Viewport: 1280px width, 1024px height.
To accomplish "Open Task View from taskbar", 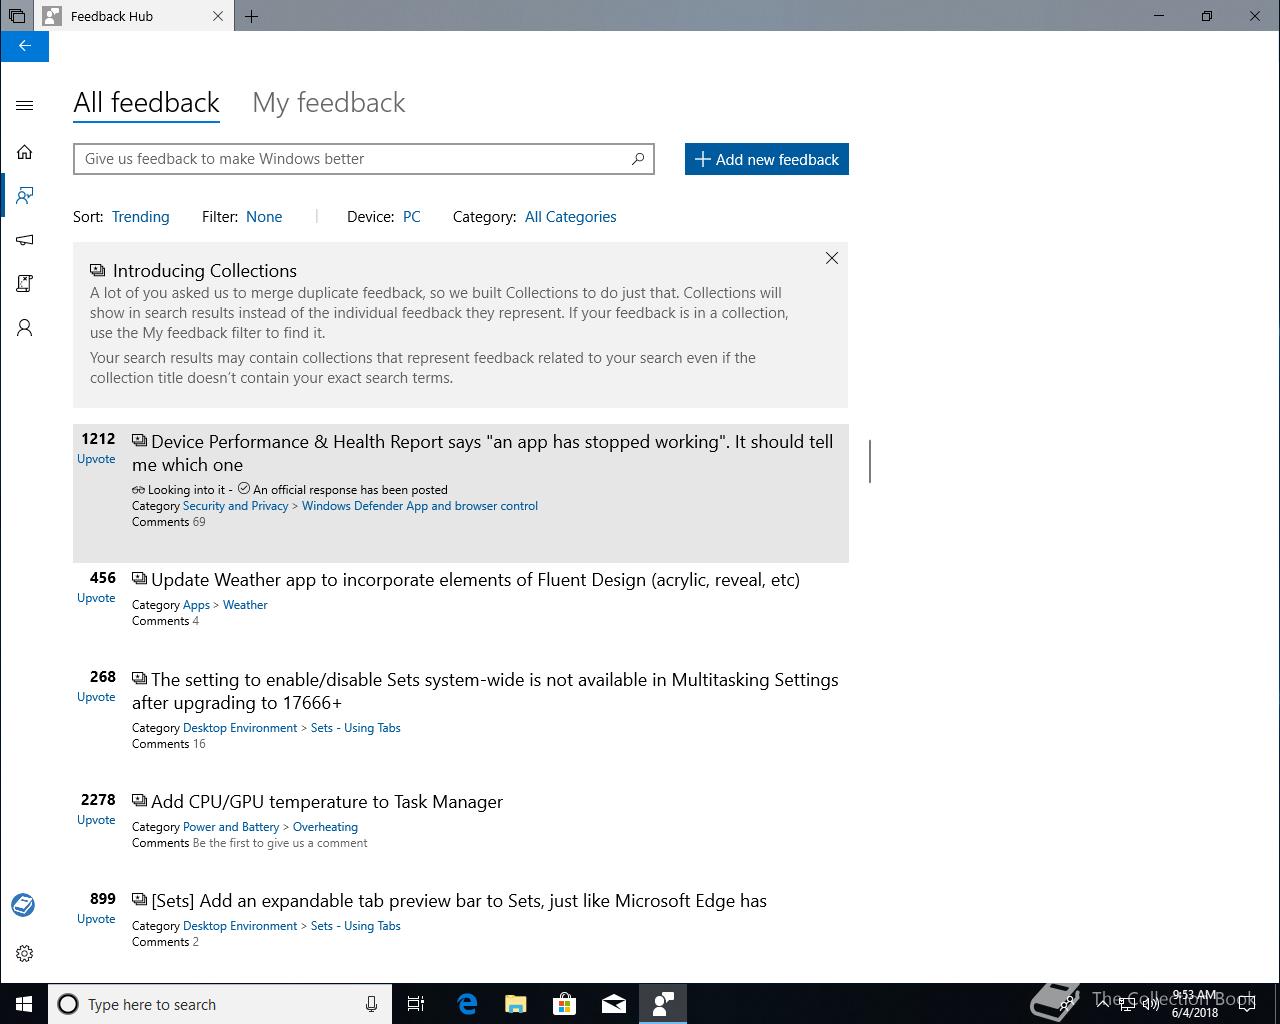I will pyautogui.click(x=416, y=1004).
